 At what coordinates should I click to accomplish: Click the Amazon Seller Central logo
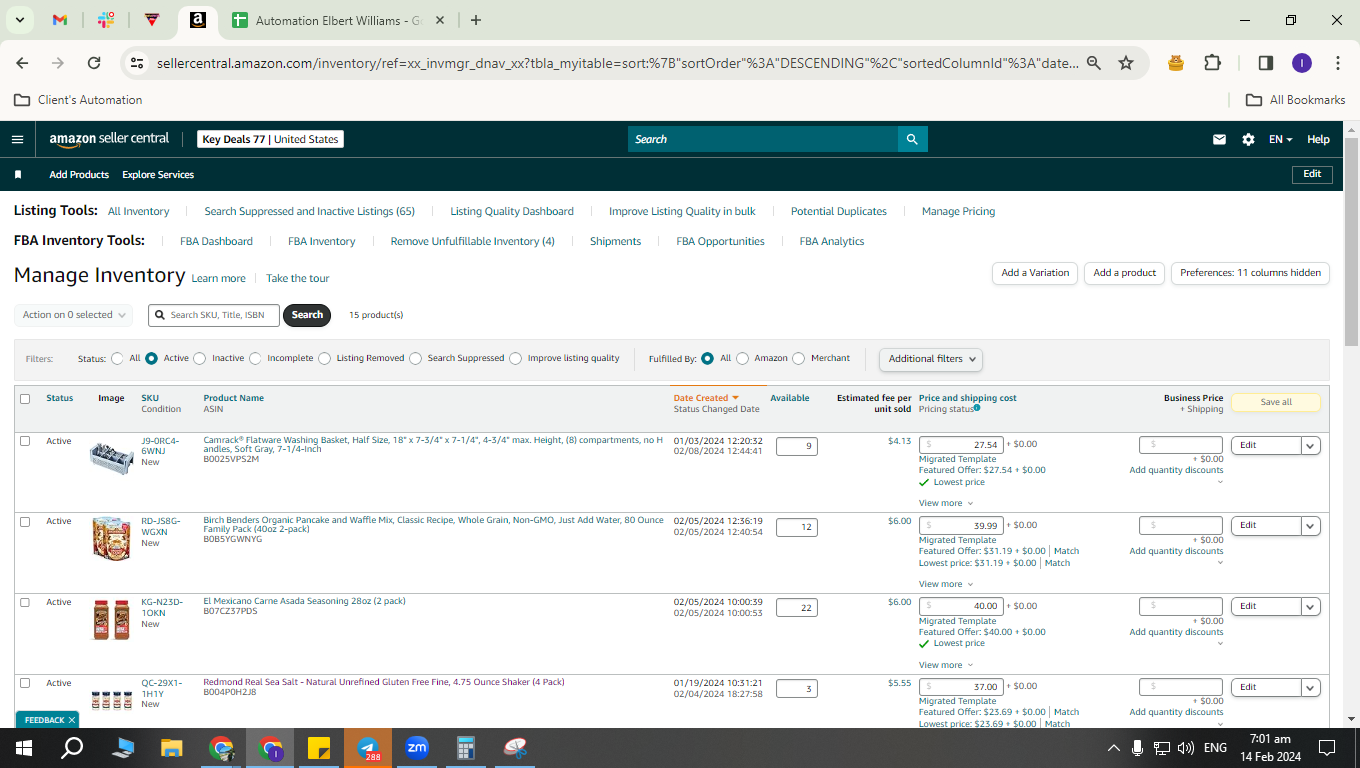click(x=109, y=139)
